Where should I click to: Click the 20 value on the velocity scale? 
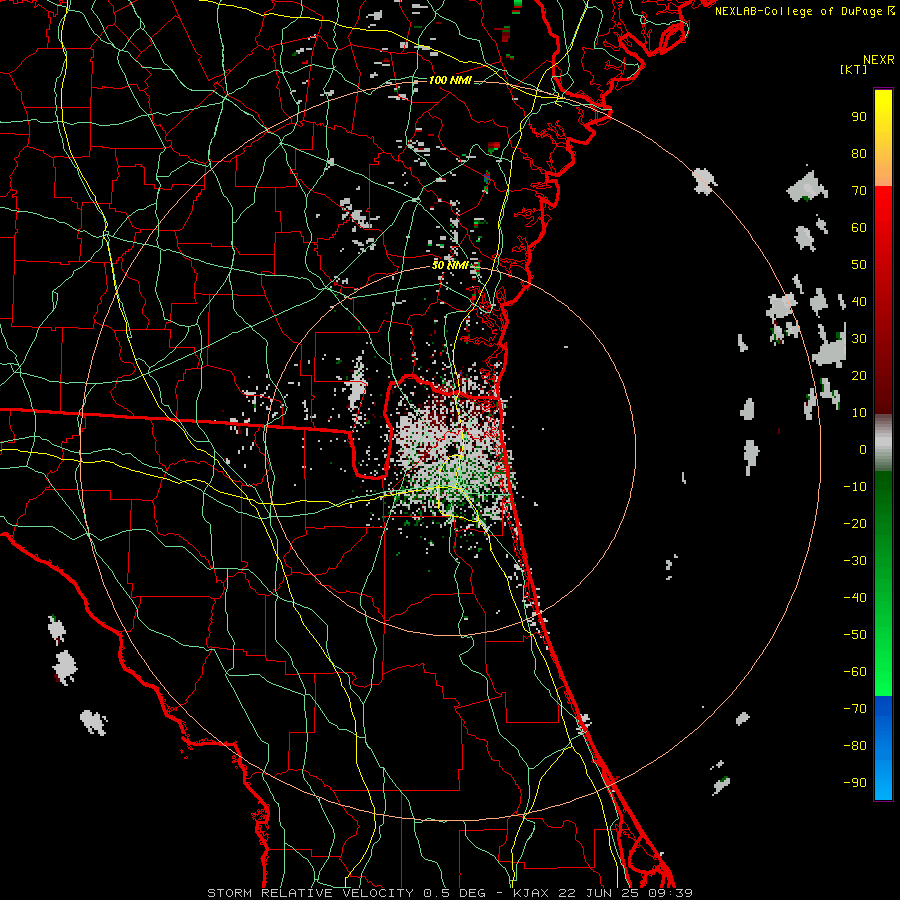(859, 375)
